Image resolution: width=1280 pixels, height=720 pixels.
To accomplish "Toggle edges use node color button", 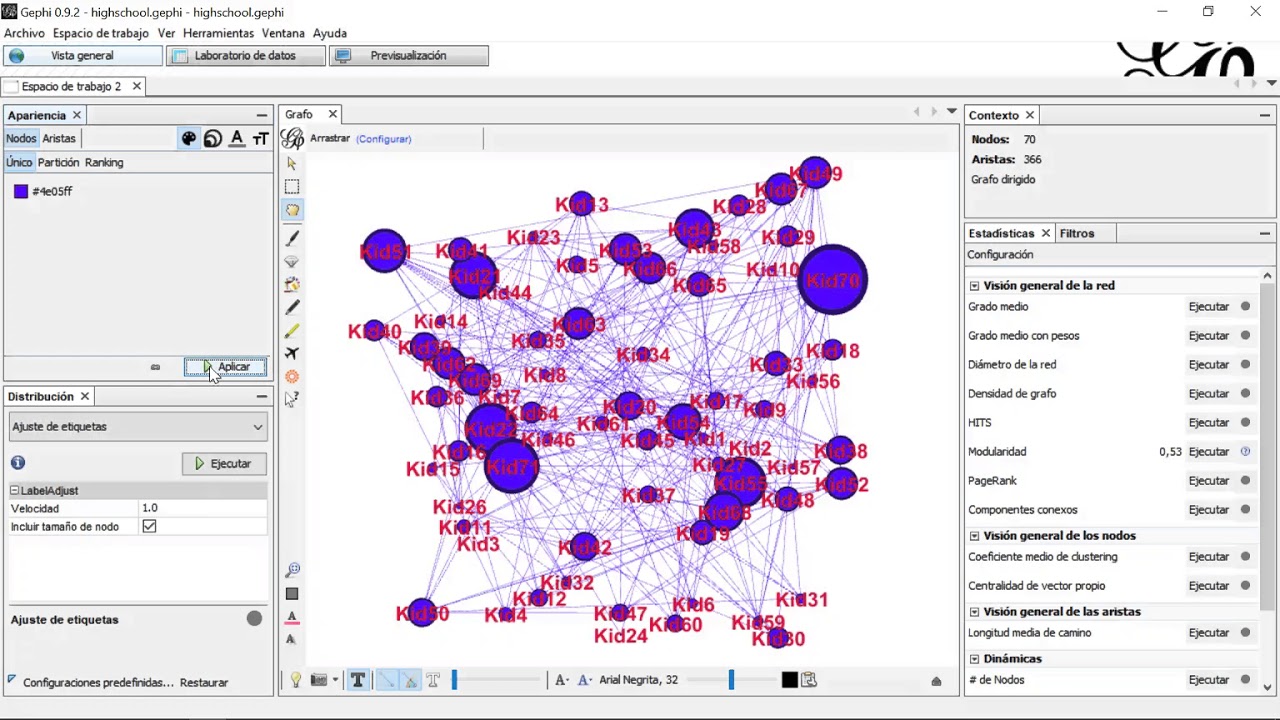I will pyautogui.click(x=410, y=680).
